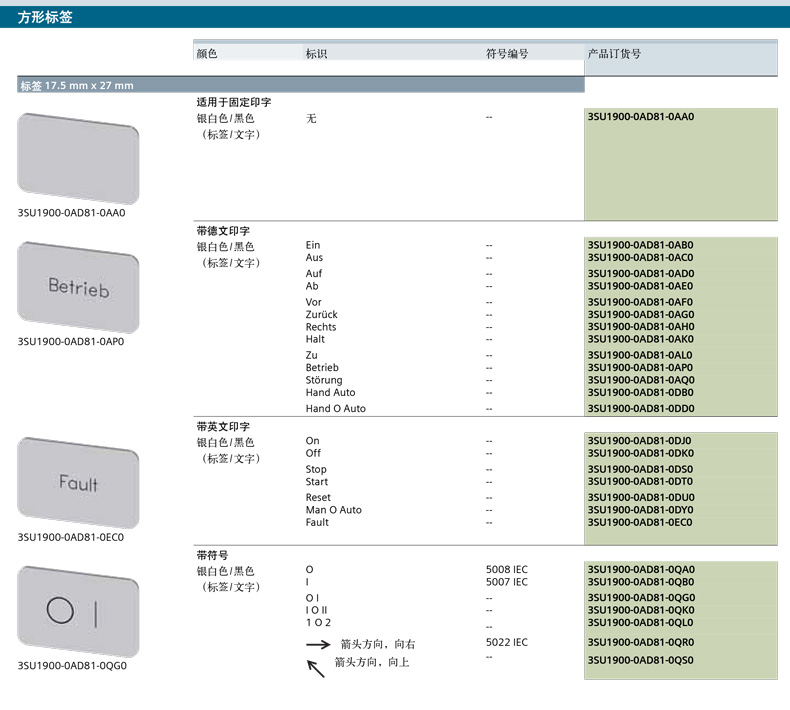
Task: Click the 符号编号 column header
Action: (506, 54)
